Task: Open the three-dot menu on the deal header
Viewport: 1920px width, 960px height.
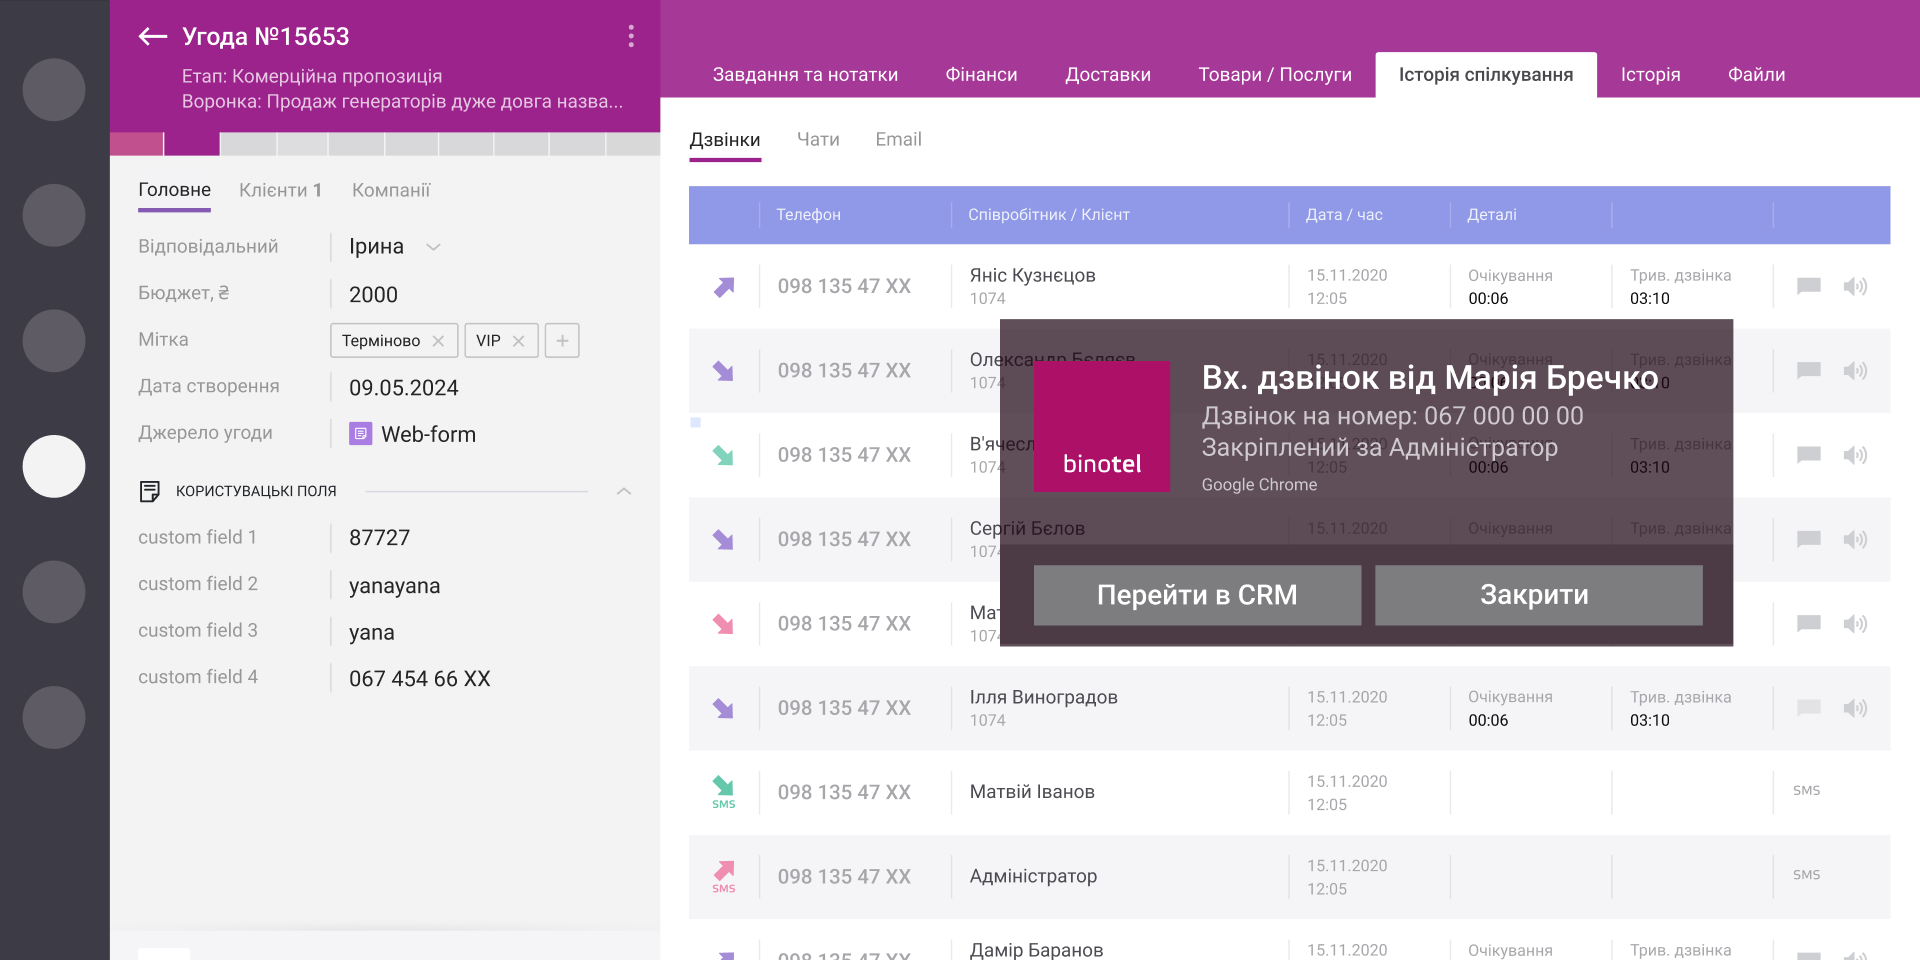Action: click(x=631, y=36)
